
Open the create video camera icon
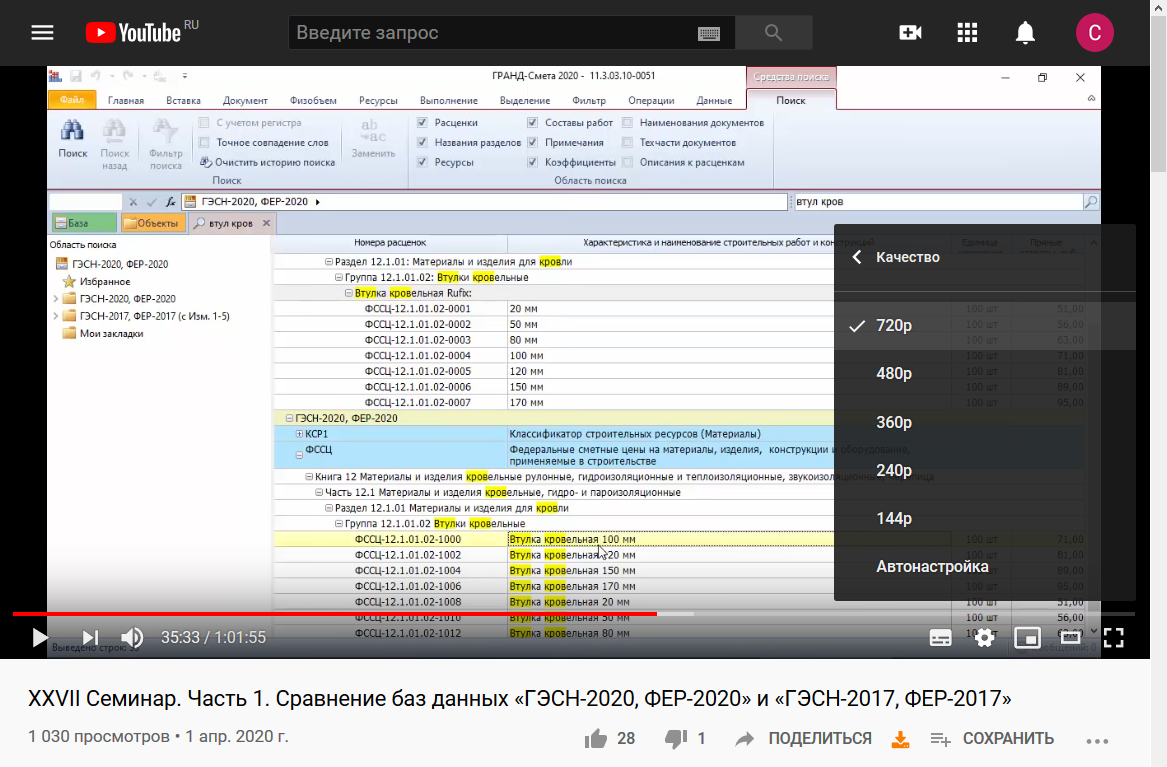coord(910,33)
